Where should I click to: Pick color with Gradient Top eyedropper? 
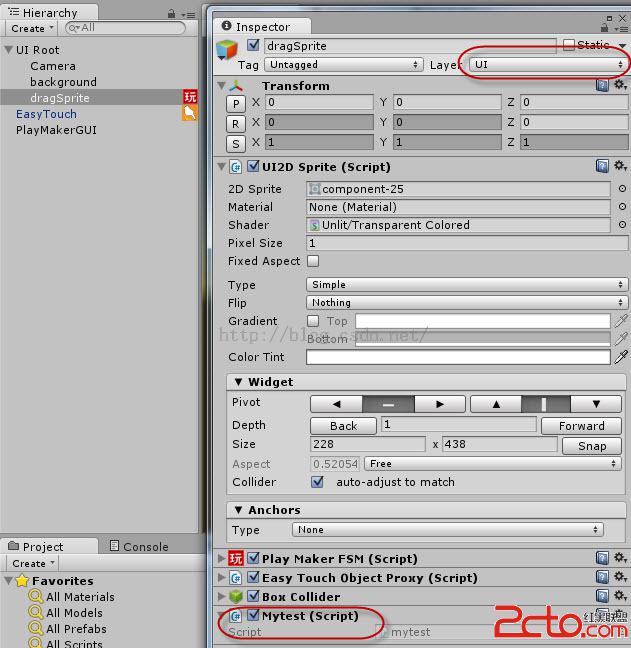(x=621, y=321)
